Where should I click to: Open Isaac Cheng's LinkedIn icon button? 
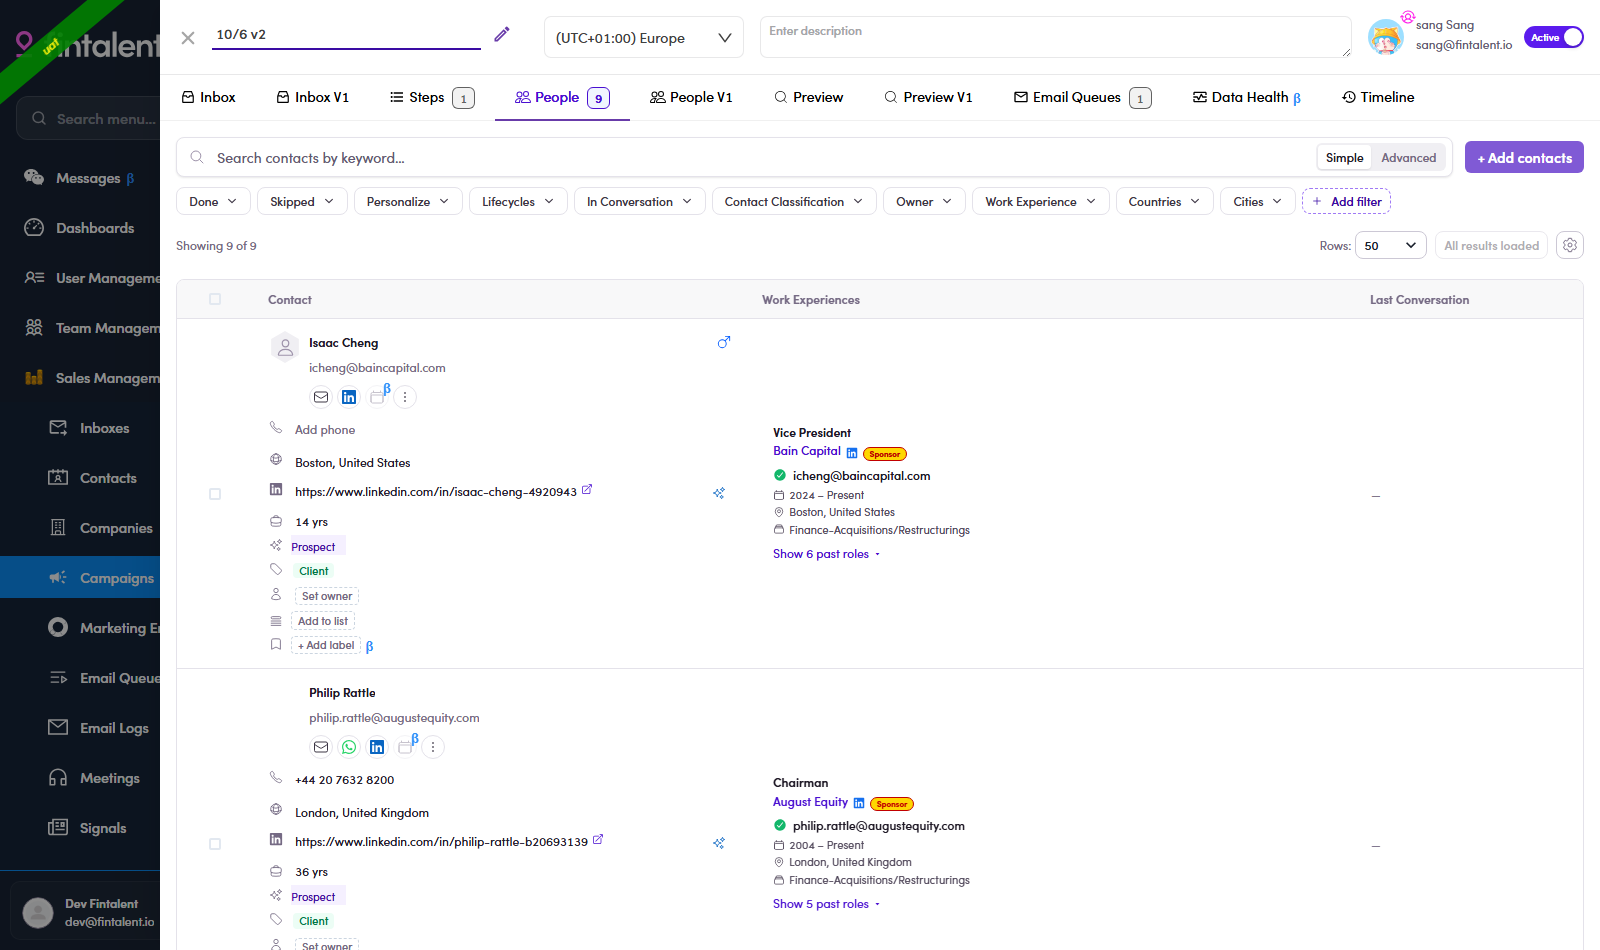pyautogui.click(x=349, y=397)
